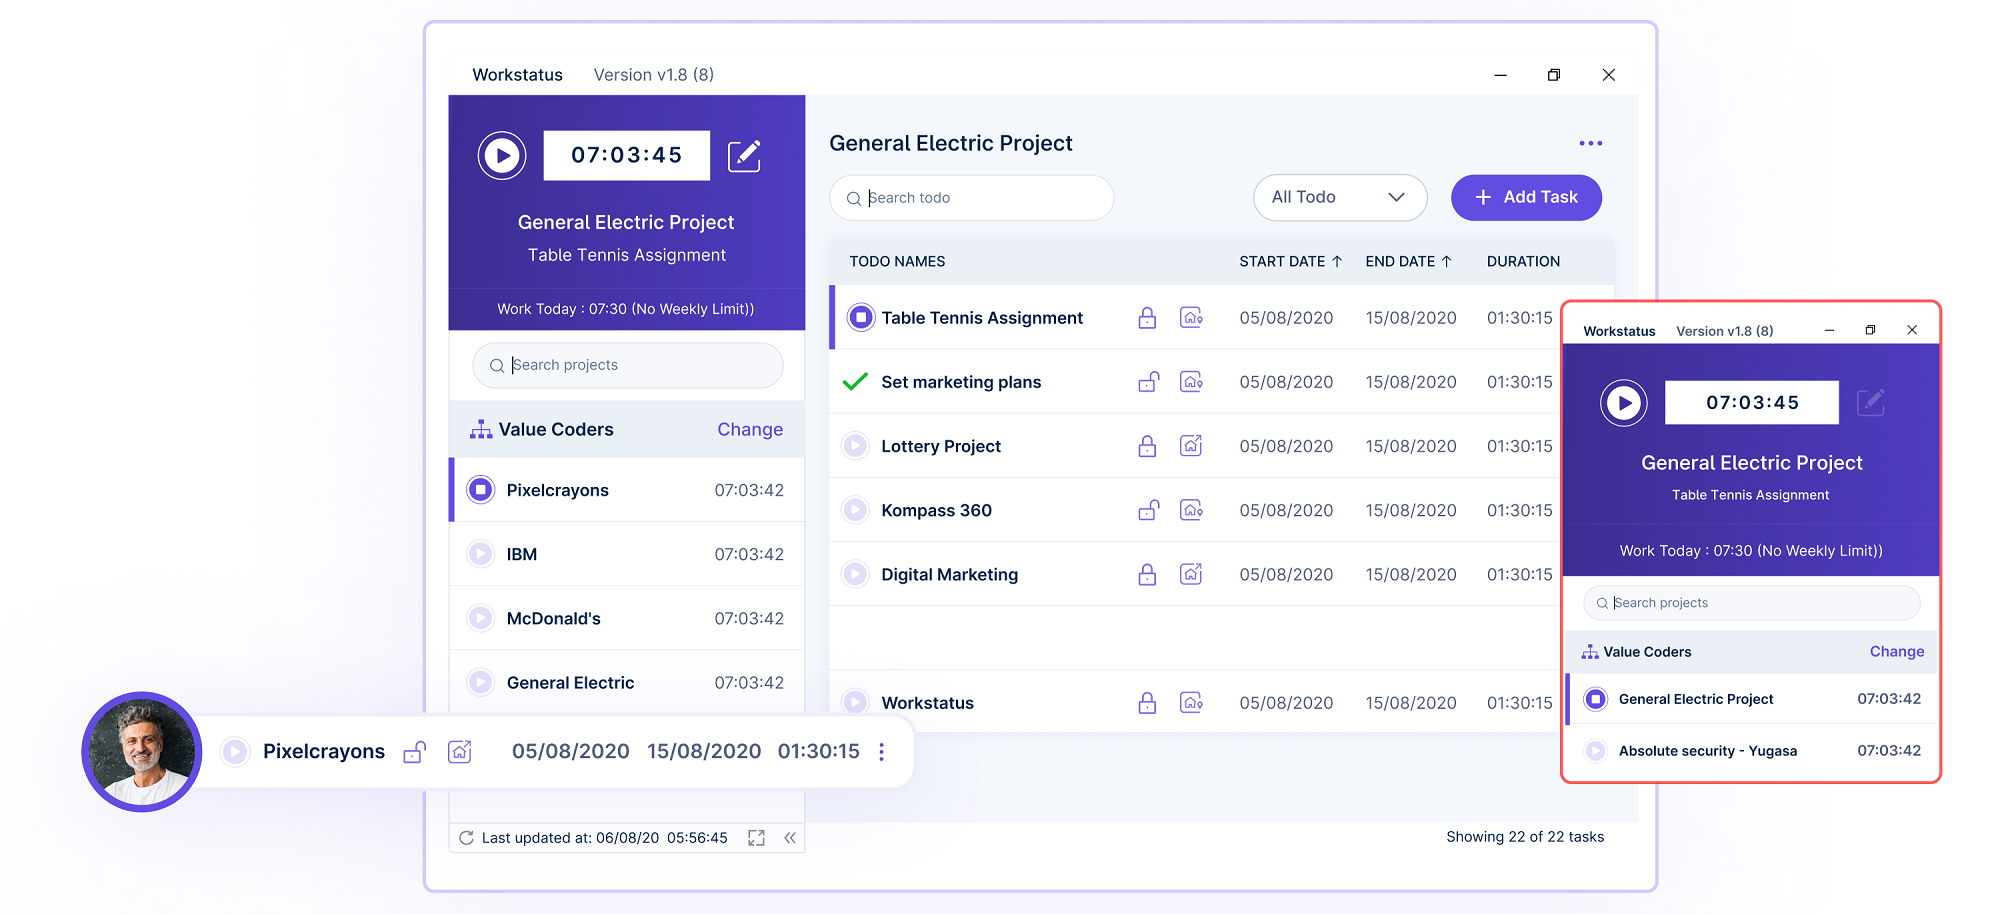Viewport: 2000px width, 914px height.
Task: Click the play icon next to IBM project
Action: click(x=480, y=554)
